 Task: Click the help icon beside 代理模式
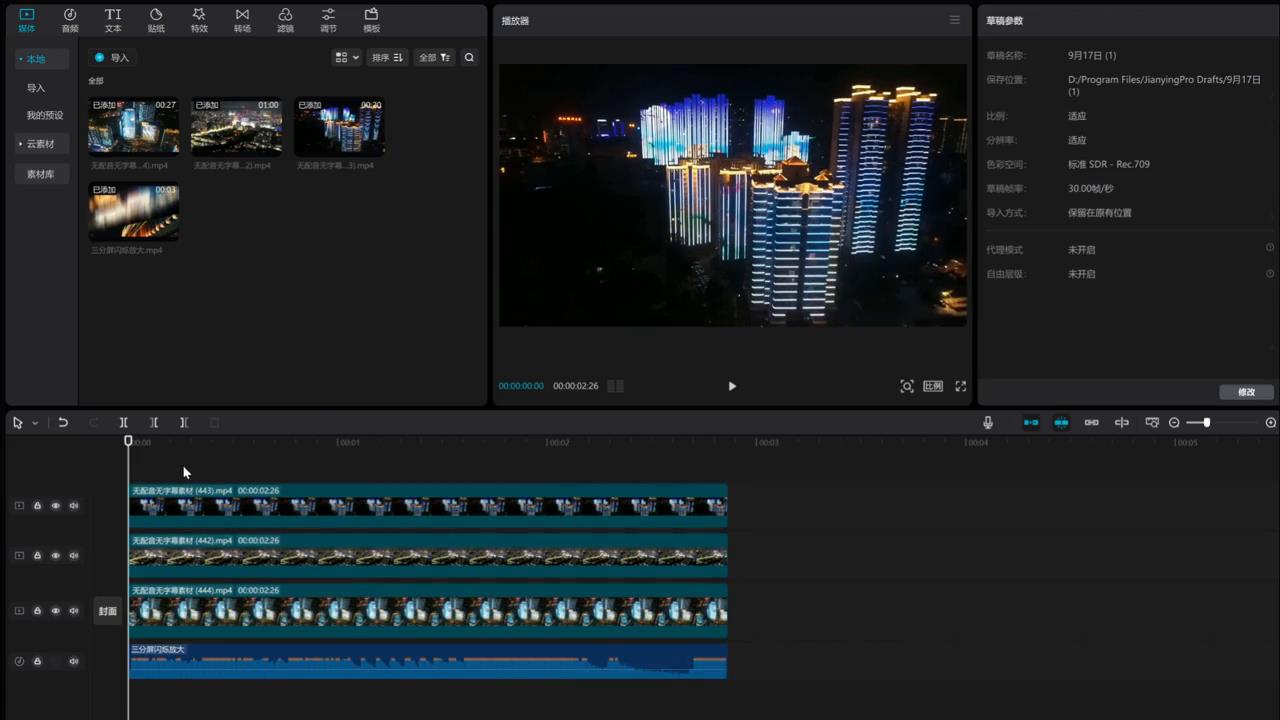pyautogui.click(x=1270, y=248)
